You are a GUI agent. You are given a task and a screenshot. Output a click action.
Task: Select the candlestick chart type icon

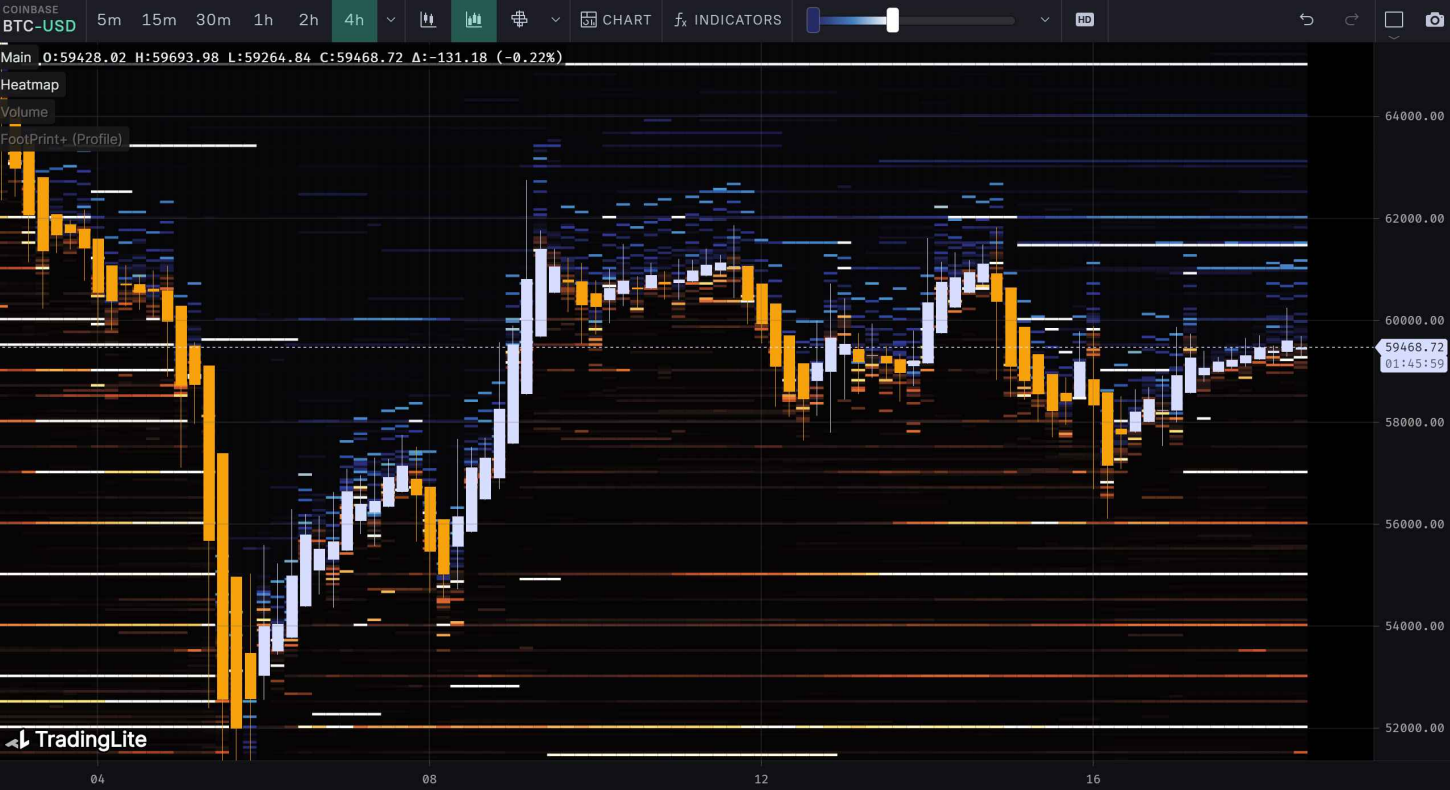click(428, 20)
